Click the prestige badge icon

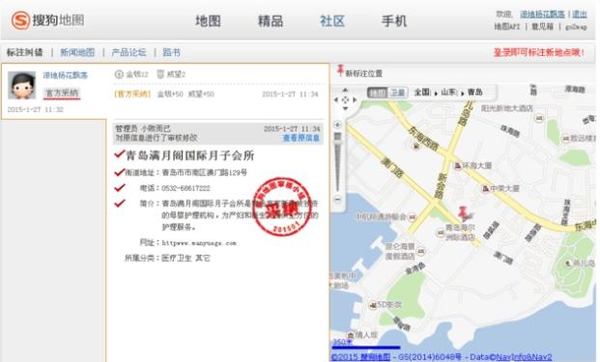(x=161, y=74)
